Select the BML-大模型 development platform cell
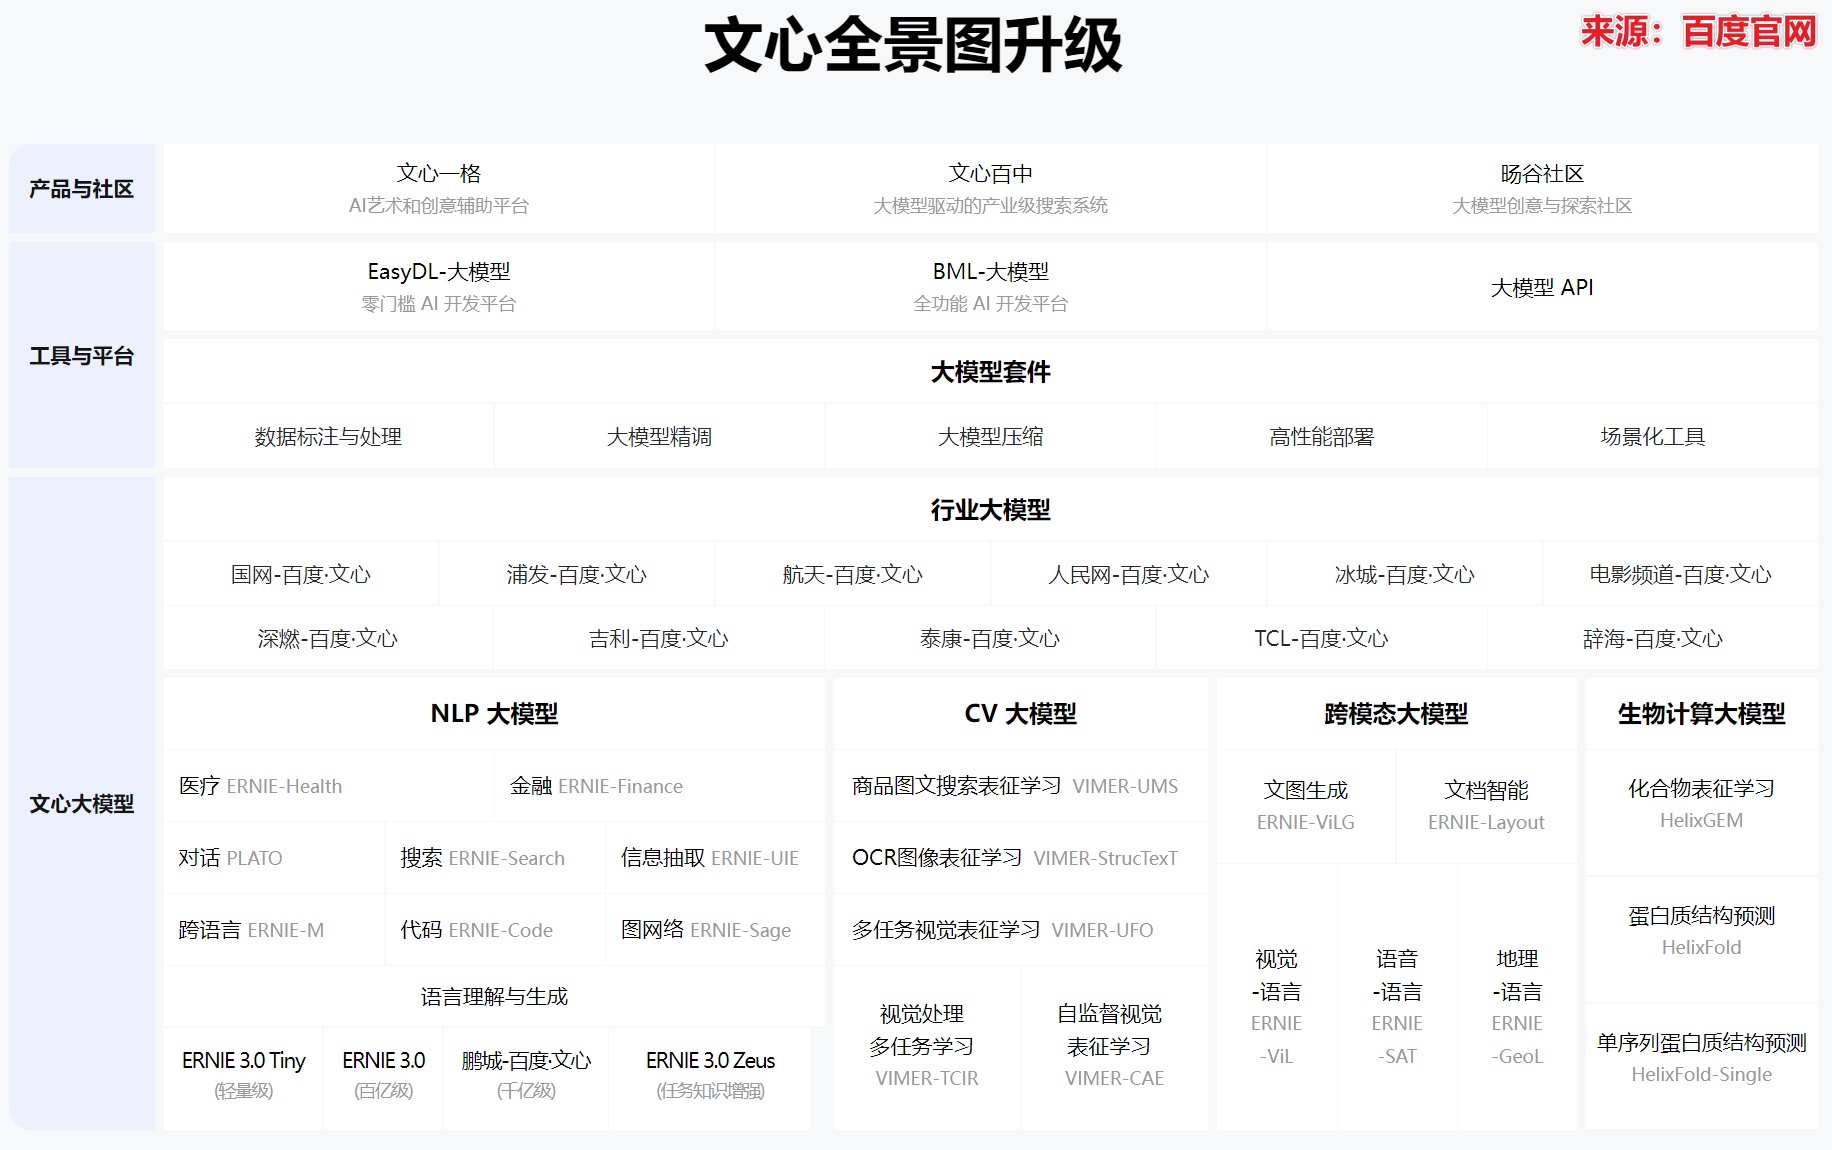The height and width of the screenshot is (1150, 1832). [x=990, y=286]
